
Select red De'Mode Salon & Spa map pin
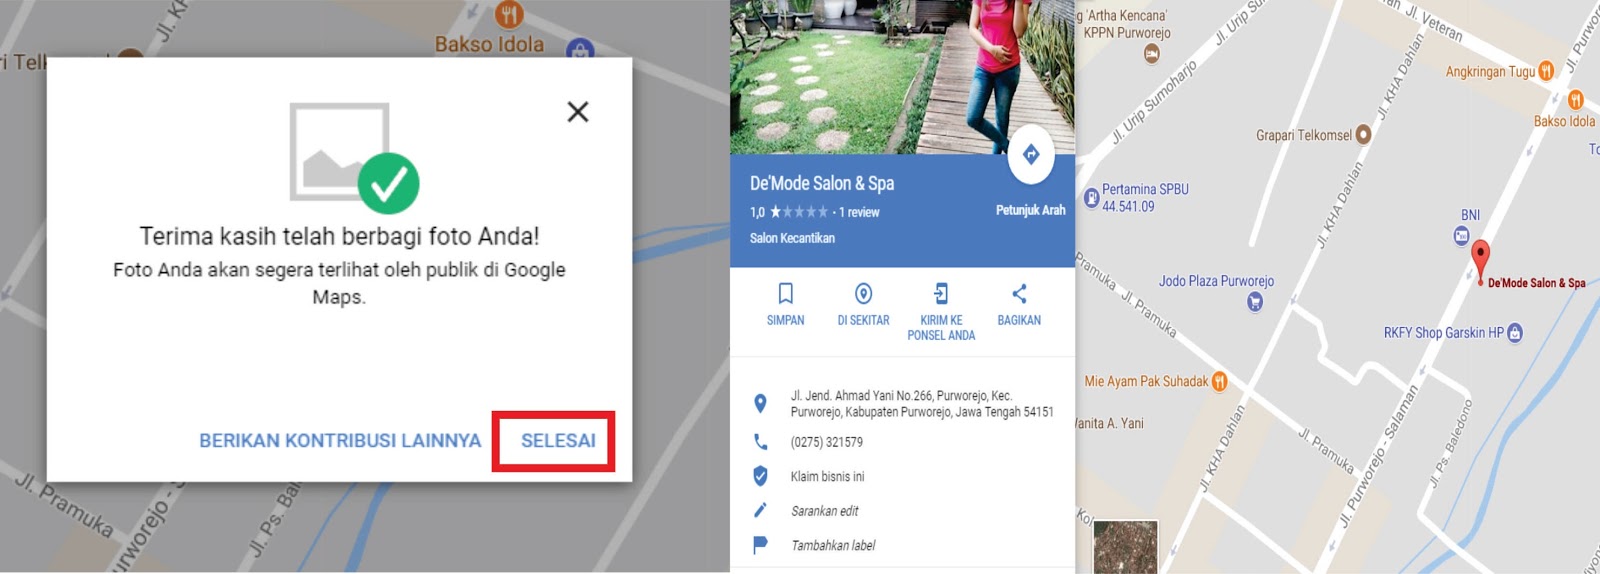click(x=1481, y=260)
